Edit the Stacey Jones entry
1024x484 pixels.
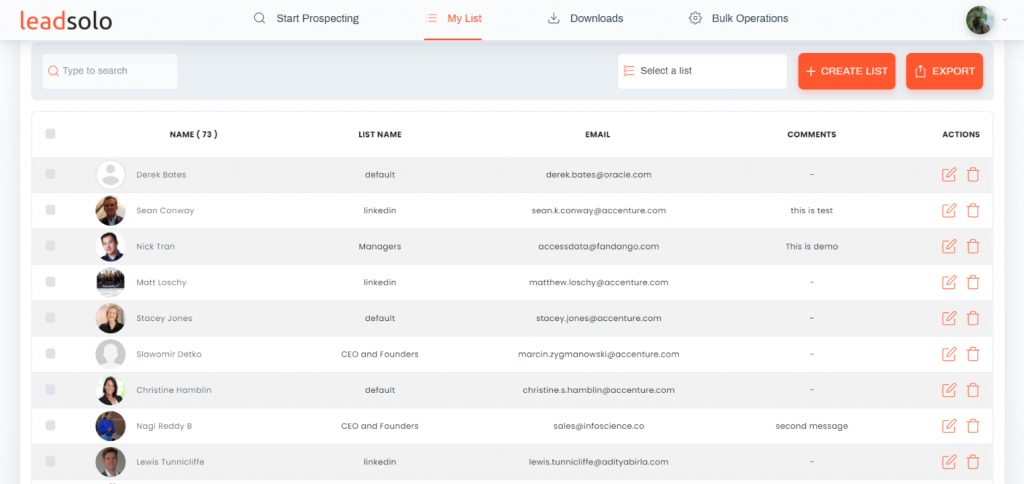pos(949,318)
